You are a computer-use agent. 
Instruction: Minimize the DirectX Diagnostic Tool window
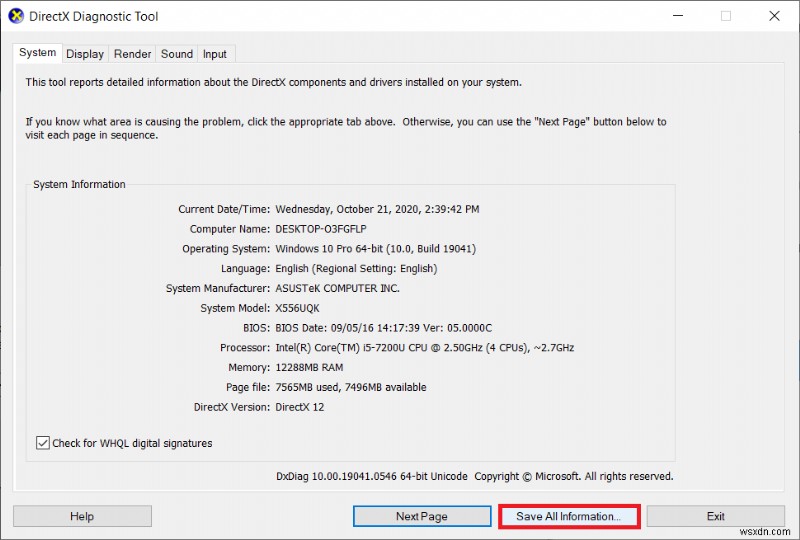pyautogui.click(x=678, y=16)
